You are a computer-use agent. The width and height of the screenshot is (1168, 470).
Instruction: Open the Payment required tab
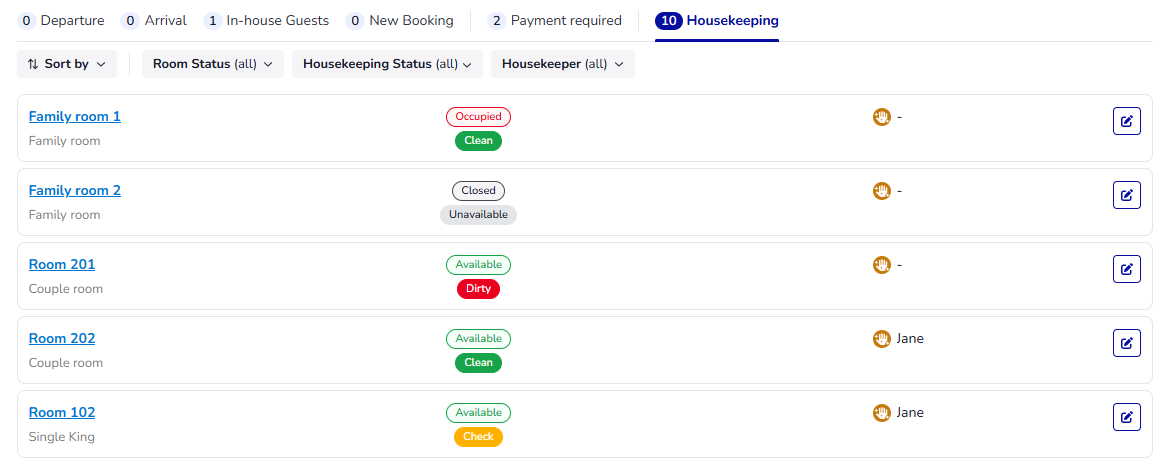[x=555, y=20]
